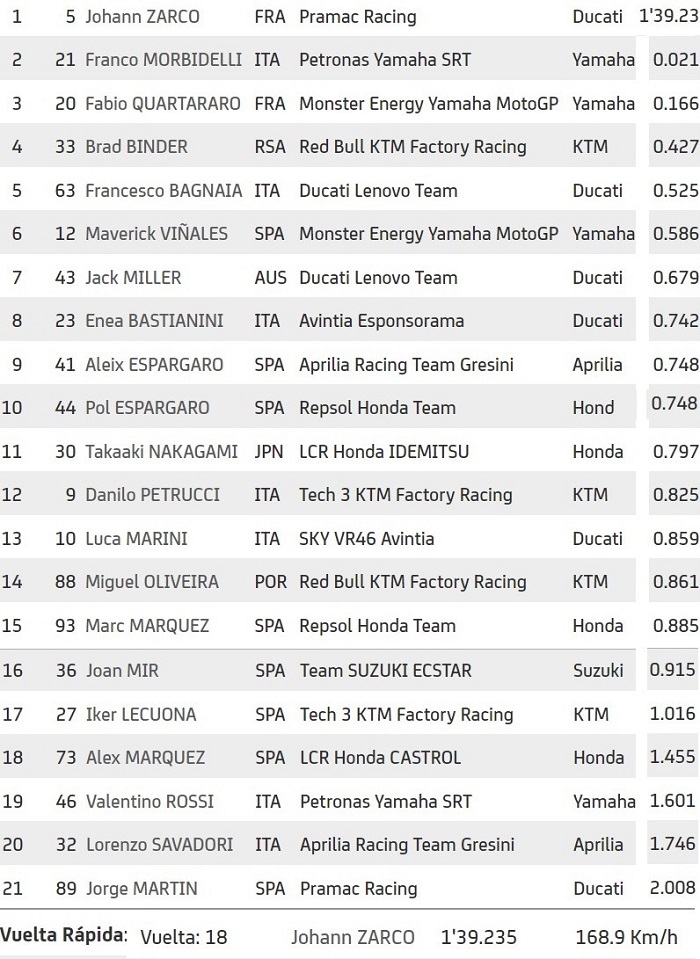Screen dimensions: 700x959
Task: Click Maverick VIÑALES rider name
Action: 157,234
